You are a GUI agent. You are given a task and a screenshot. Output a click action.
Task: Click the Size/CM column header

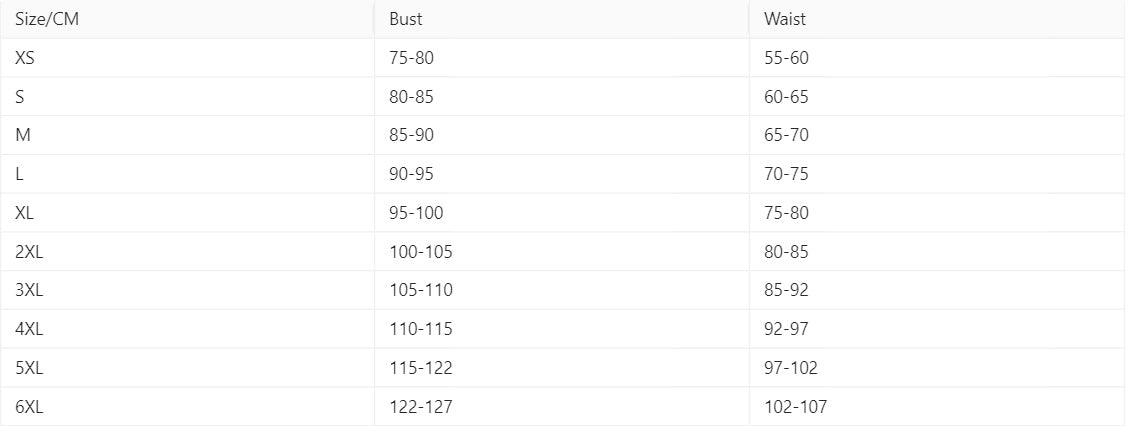(x=47, y=19)
